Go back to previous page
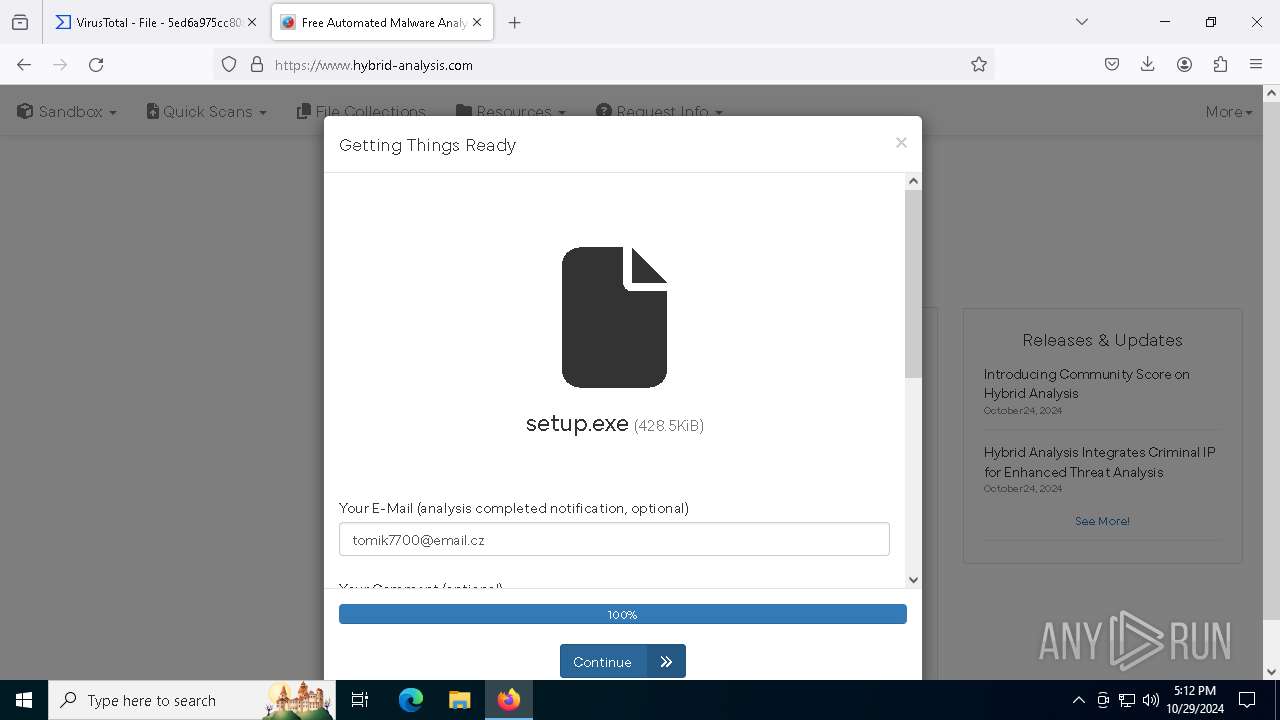This screenshot has height=720, width=1280. (24, 64)
